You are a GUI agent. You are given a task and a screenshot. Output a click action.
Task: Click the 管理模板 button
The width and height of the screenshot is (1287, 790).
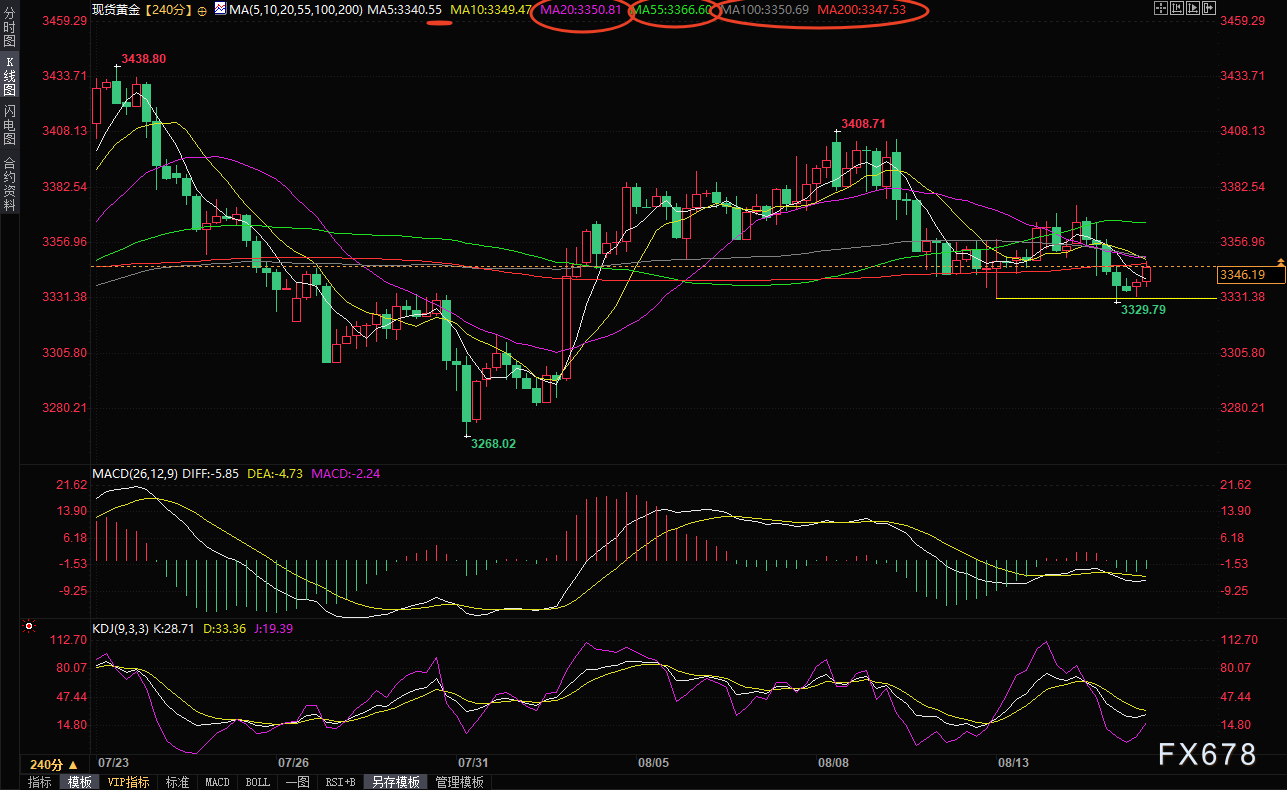click(x=459, y=782)
